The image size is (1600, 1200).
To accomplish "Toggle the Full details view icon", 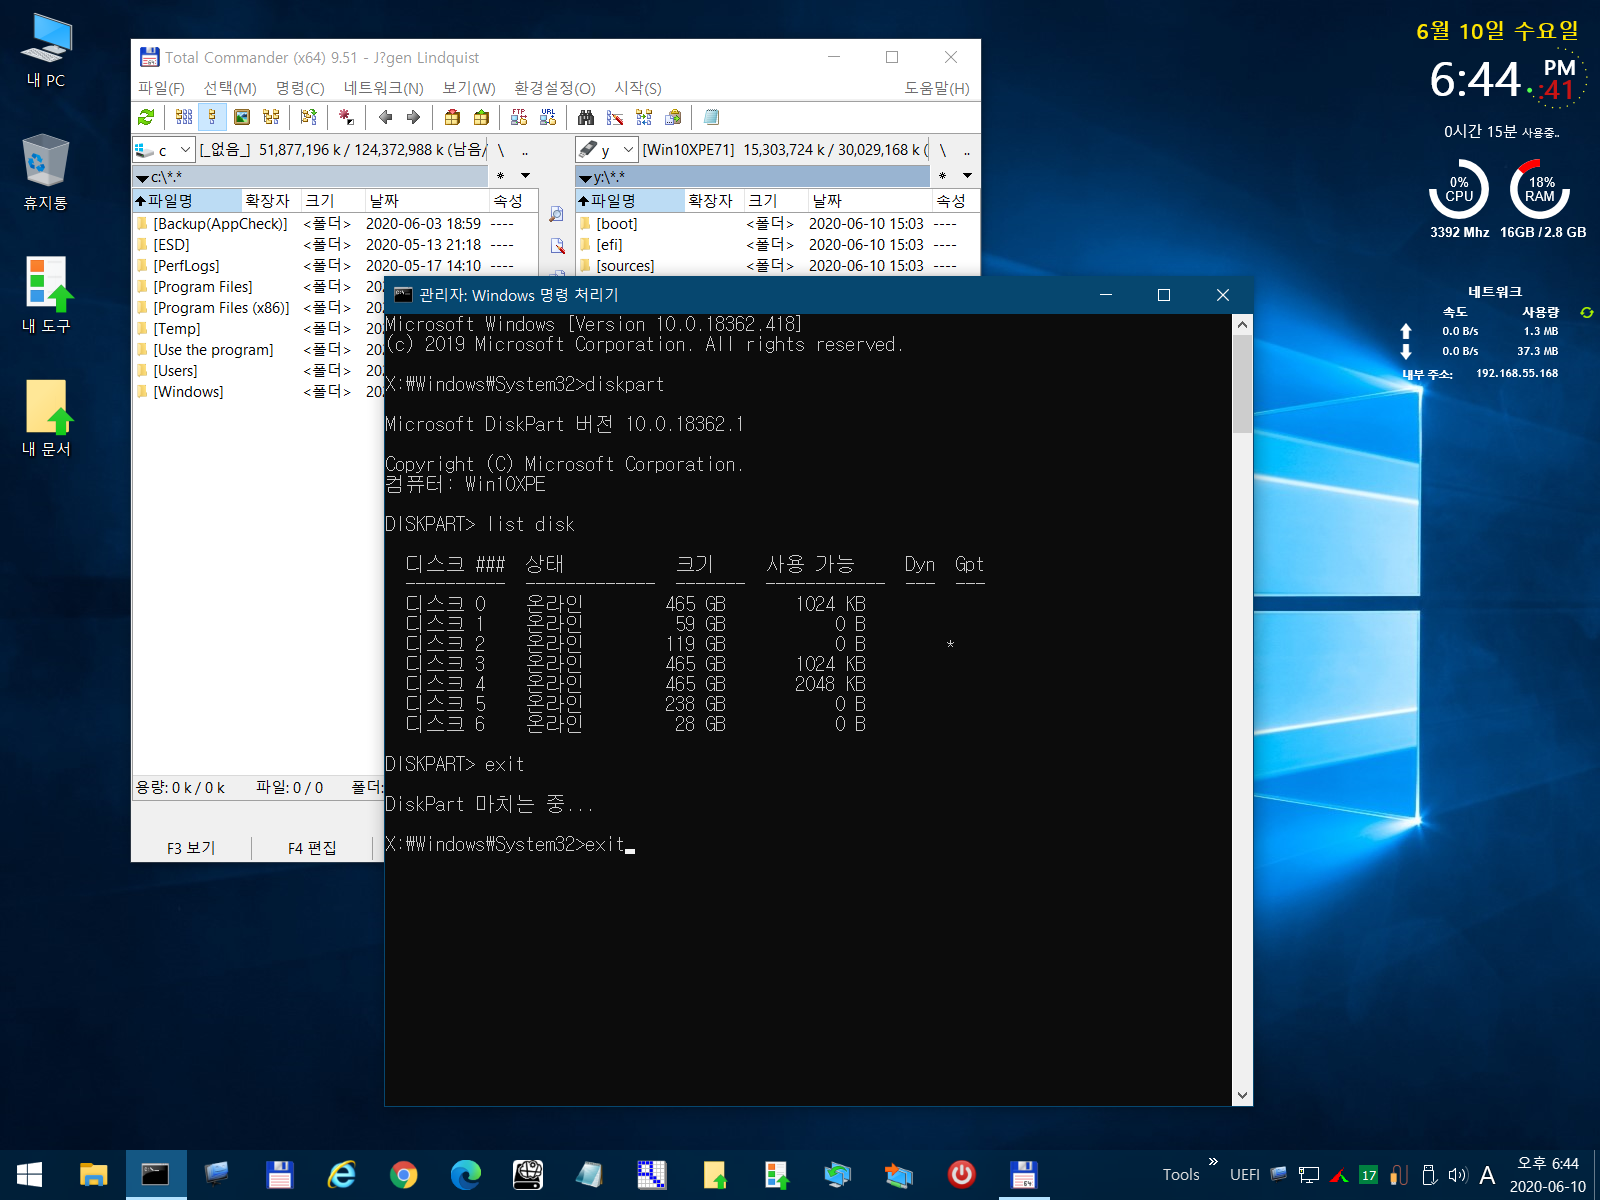I will point(212,117).
